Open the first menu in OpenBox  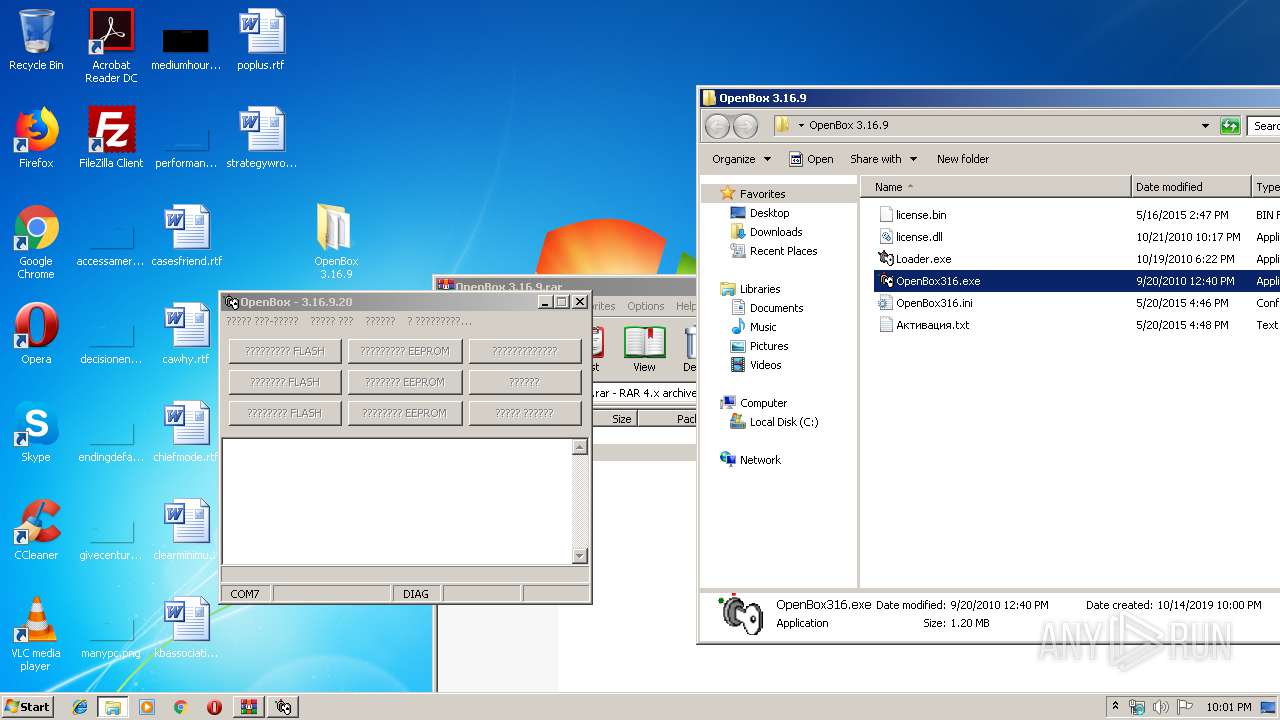[262, 321]
